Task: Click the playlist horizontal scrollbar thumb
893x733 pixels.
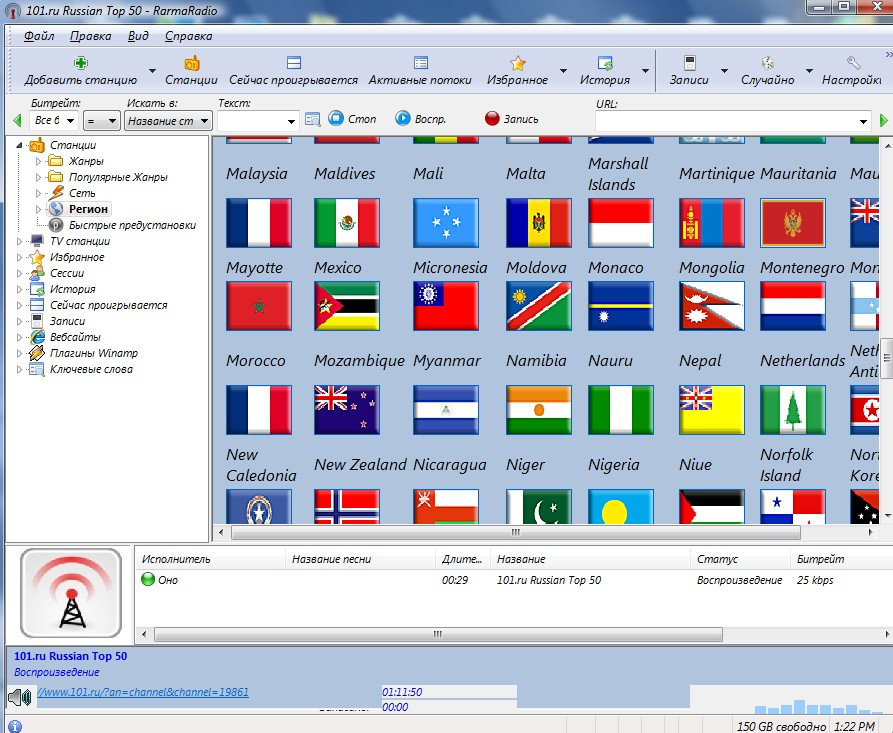Action: pos(438,634)
